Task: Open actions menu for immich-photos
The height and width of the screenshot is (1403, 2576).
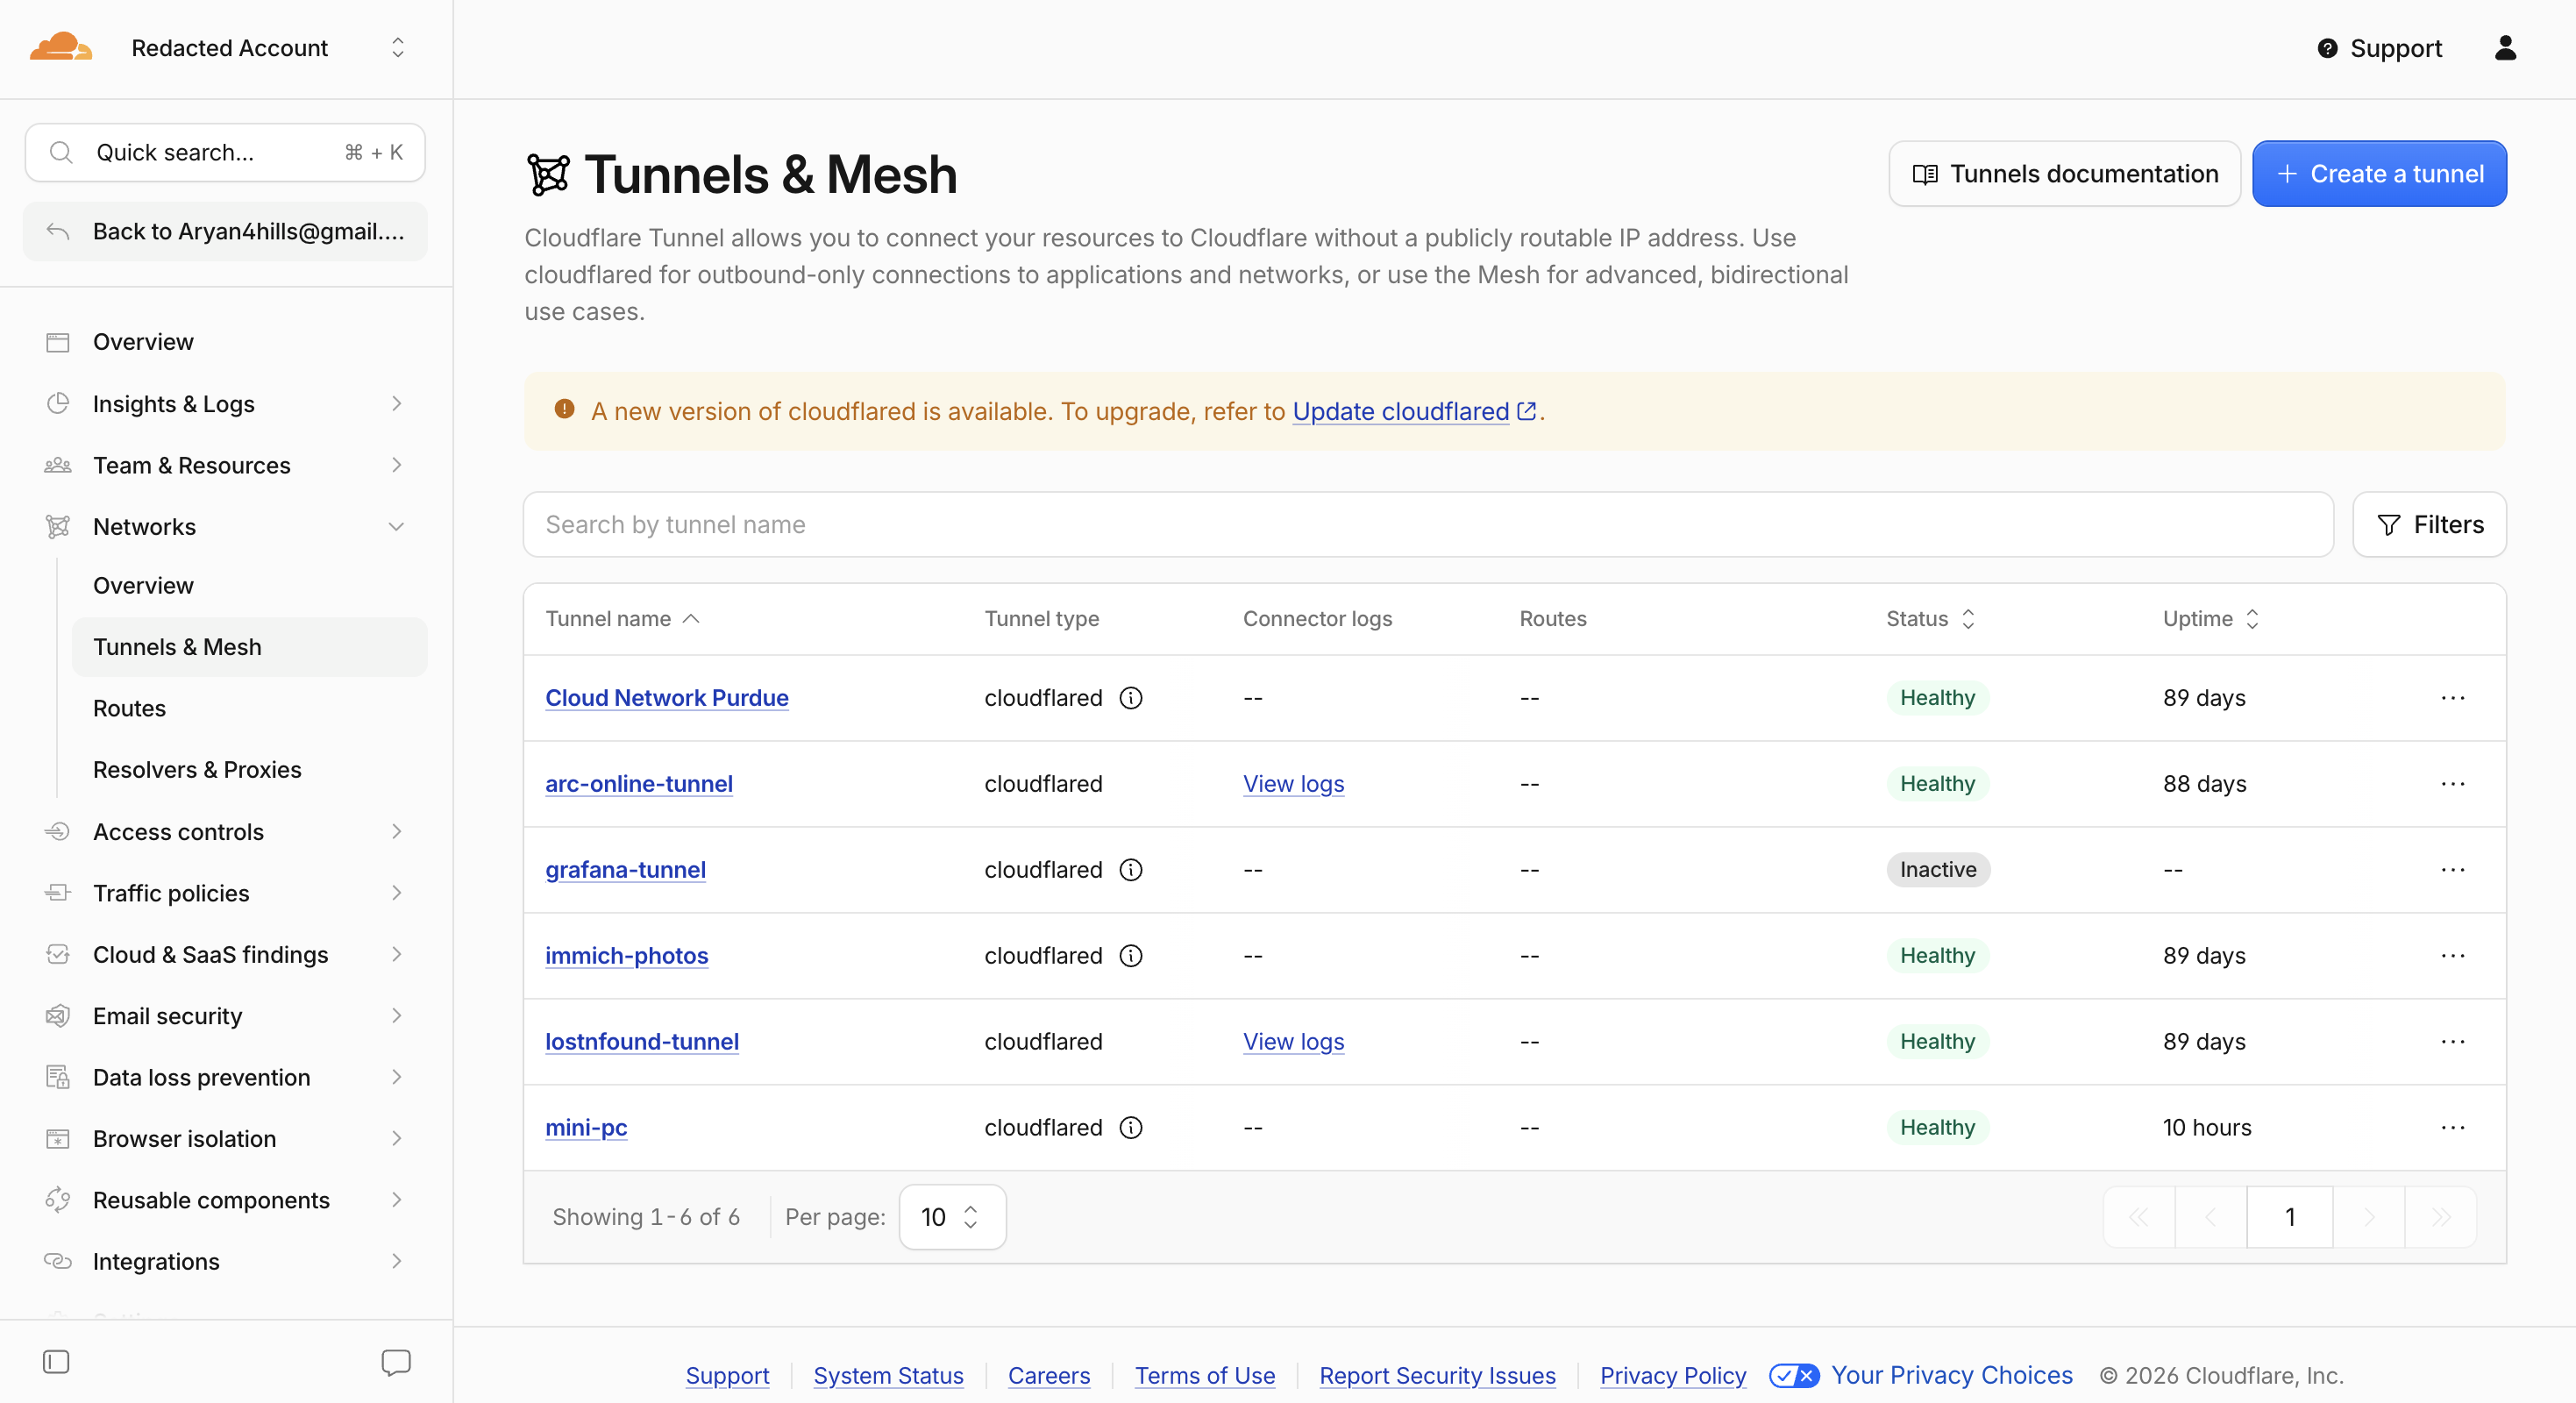Action: 2453,956
